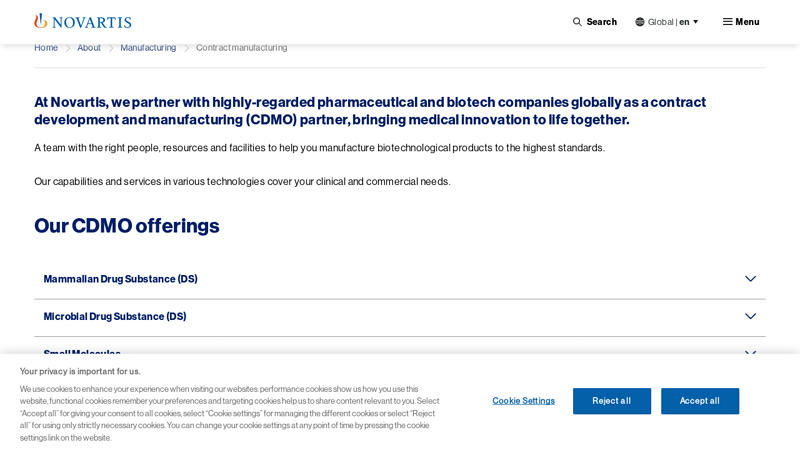Expand the Microbial Drug Substance chevron
Image resolution: width=800 pixels, height=450 pixels.
(750, 316)
